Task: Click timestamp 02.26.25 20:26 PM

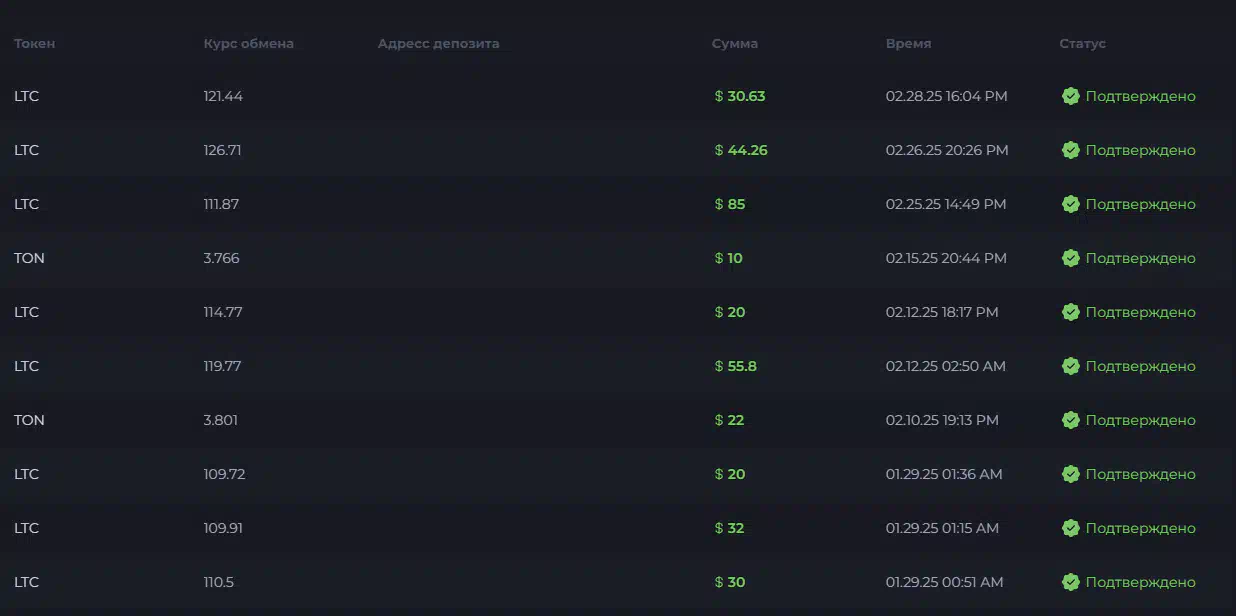Action: [947, 150]
